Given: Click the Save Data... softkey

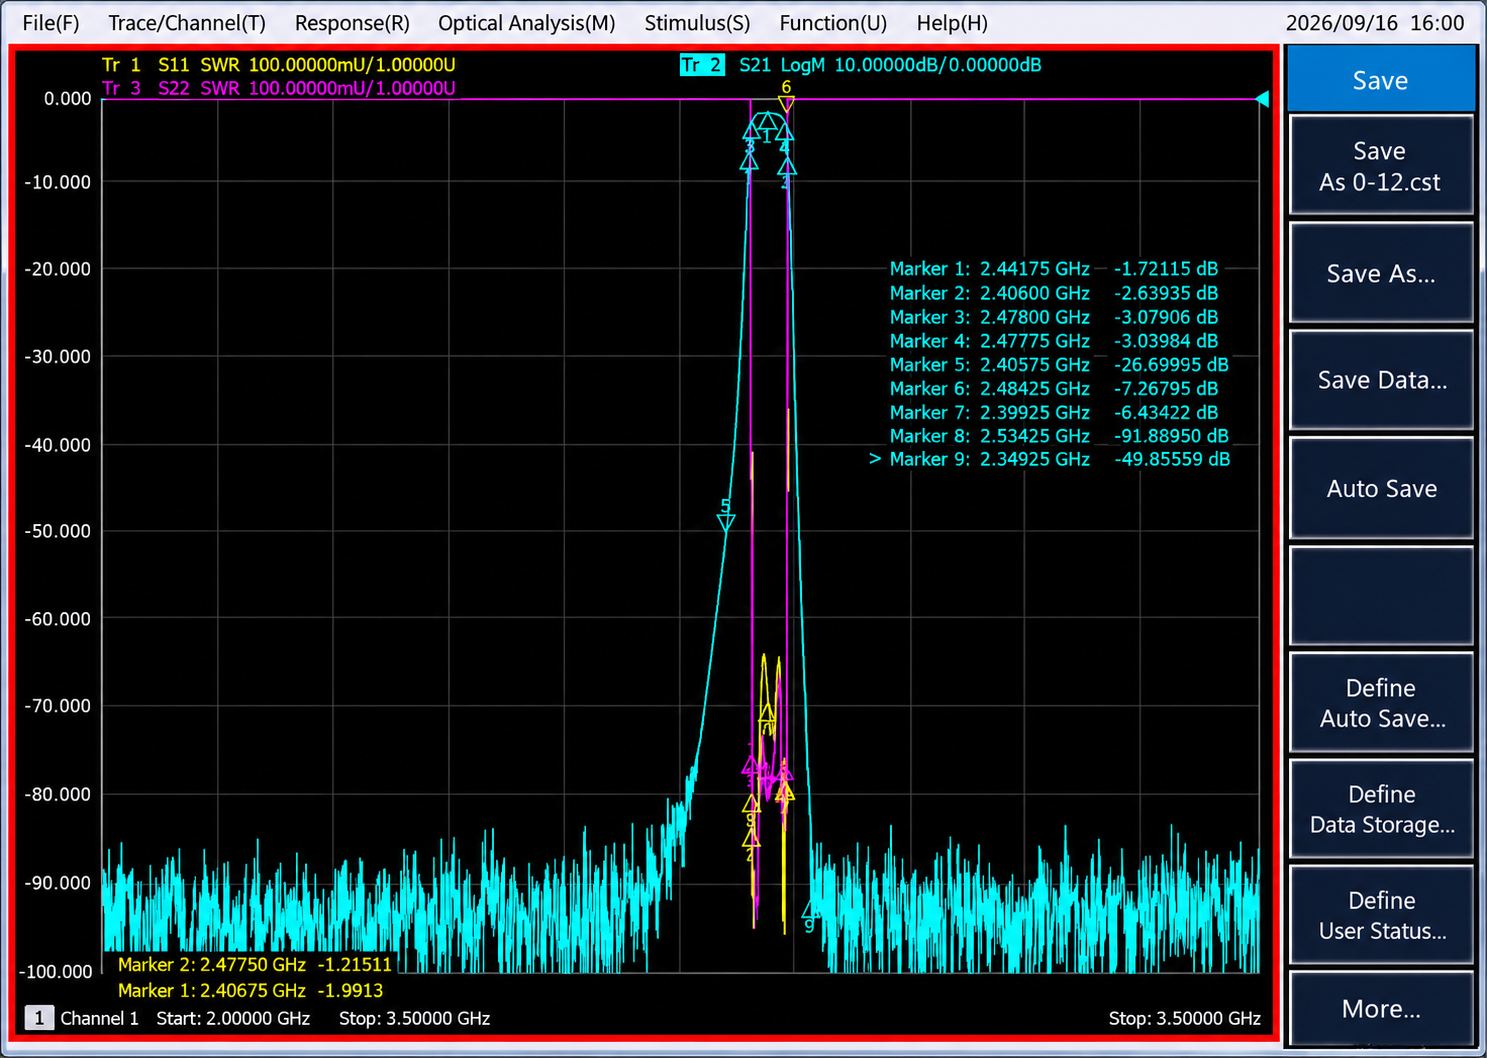Looking at the screenshot, I should [x=1381, y=380].
